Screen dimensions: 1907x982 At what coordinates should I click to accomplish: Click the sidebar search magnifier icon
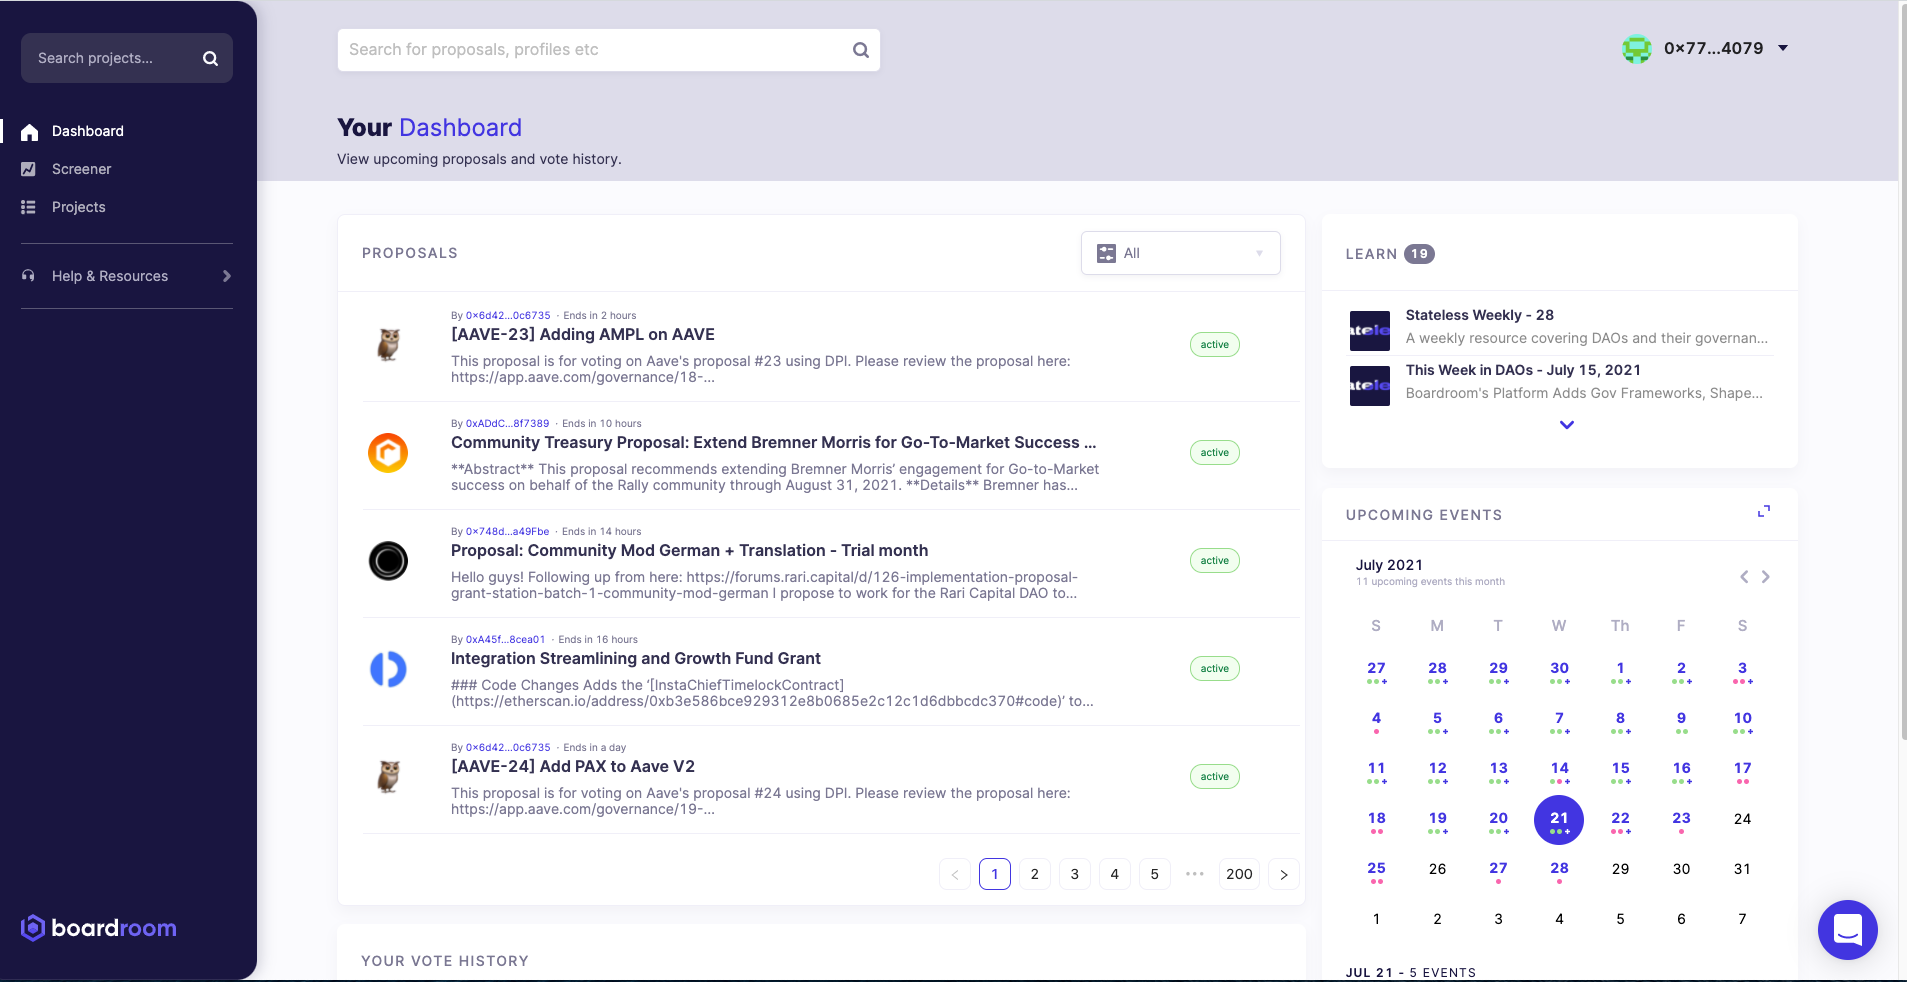click(210, 58)
